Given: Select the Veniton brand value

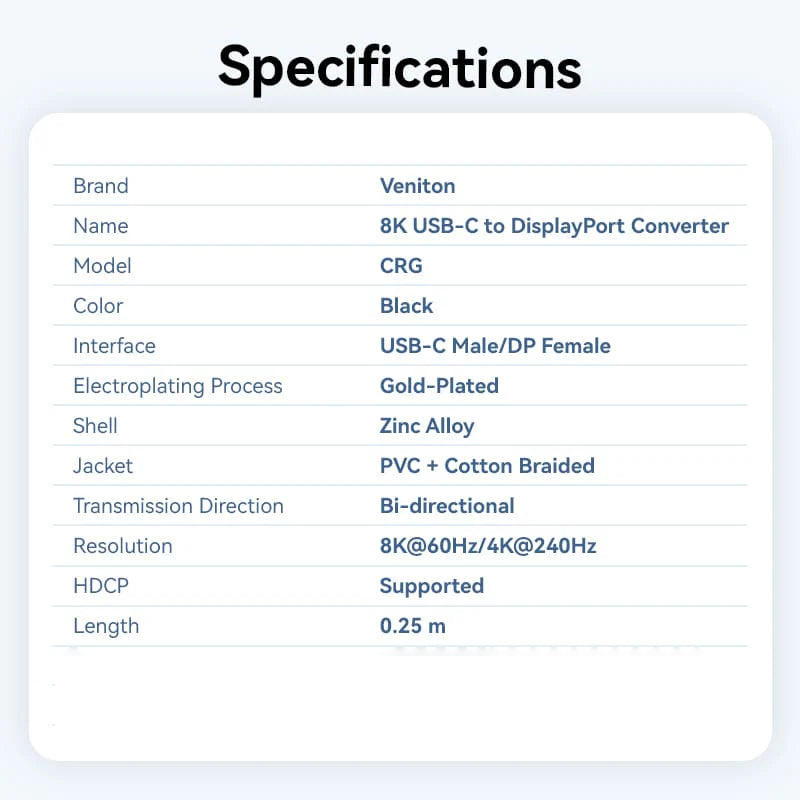Looking at the screenshot, I should coord(417,186).
